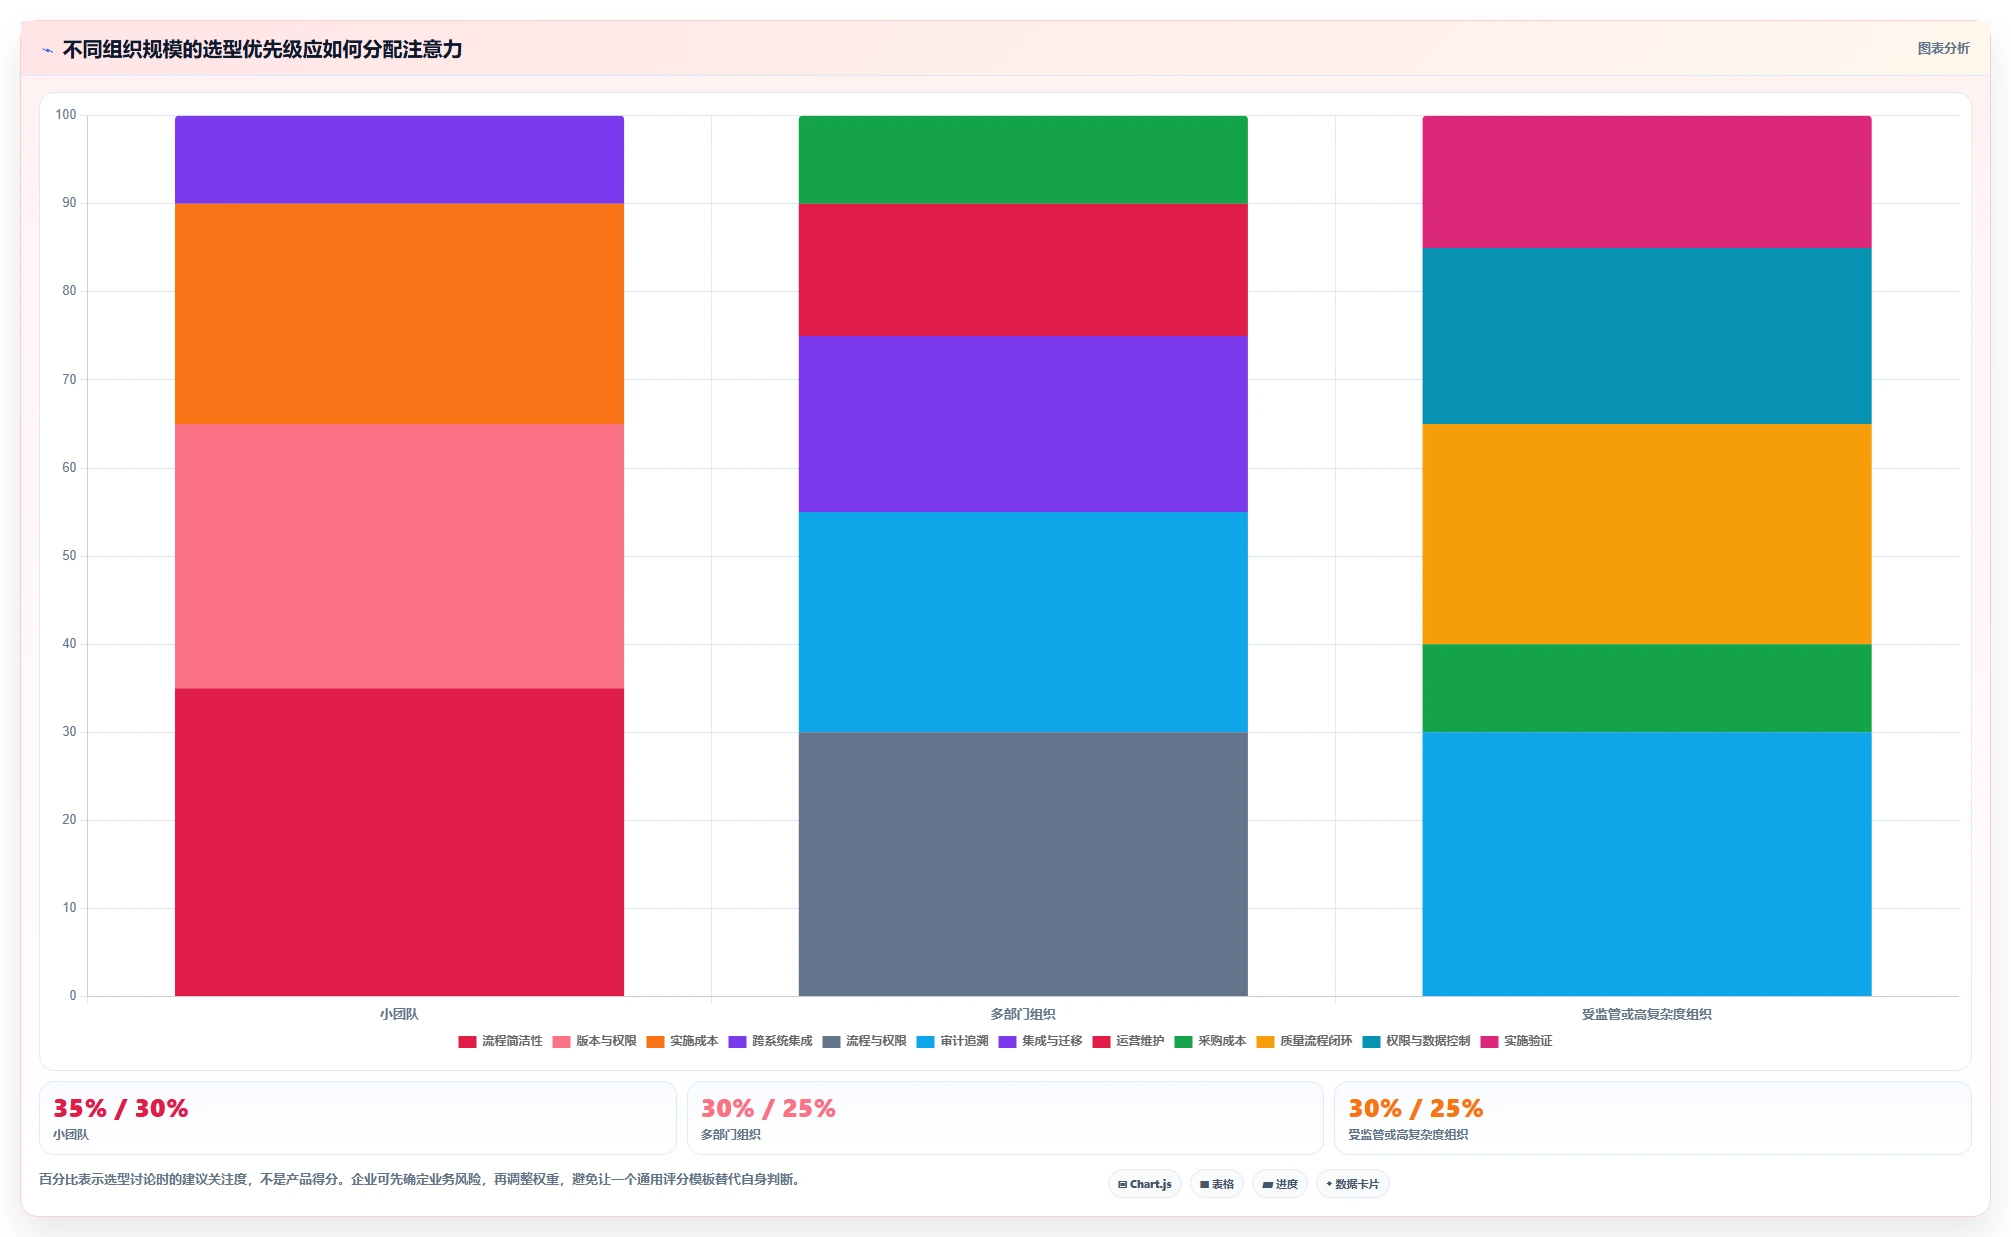Select the 表格 tag chip

tap(1217, 1184)
